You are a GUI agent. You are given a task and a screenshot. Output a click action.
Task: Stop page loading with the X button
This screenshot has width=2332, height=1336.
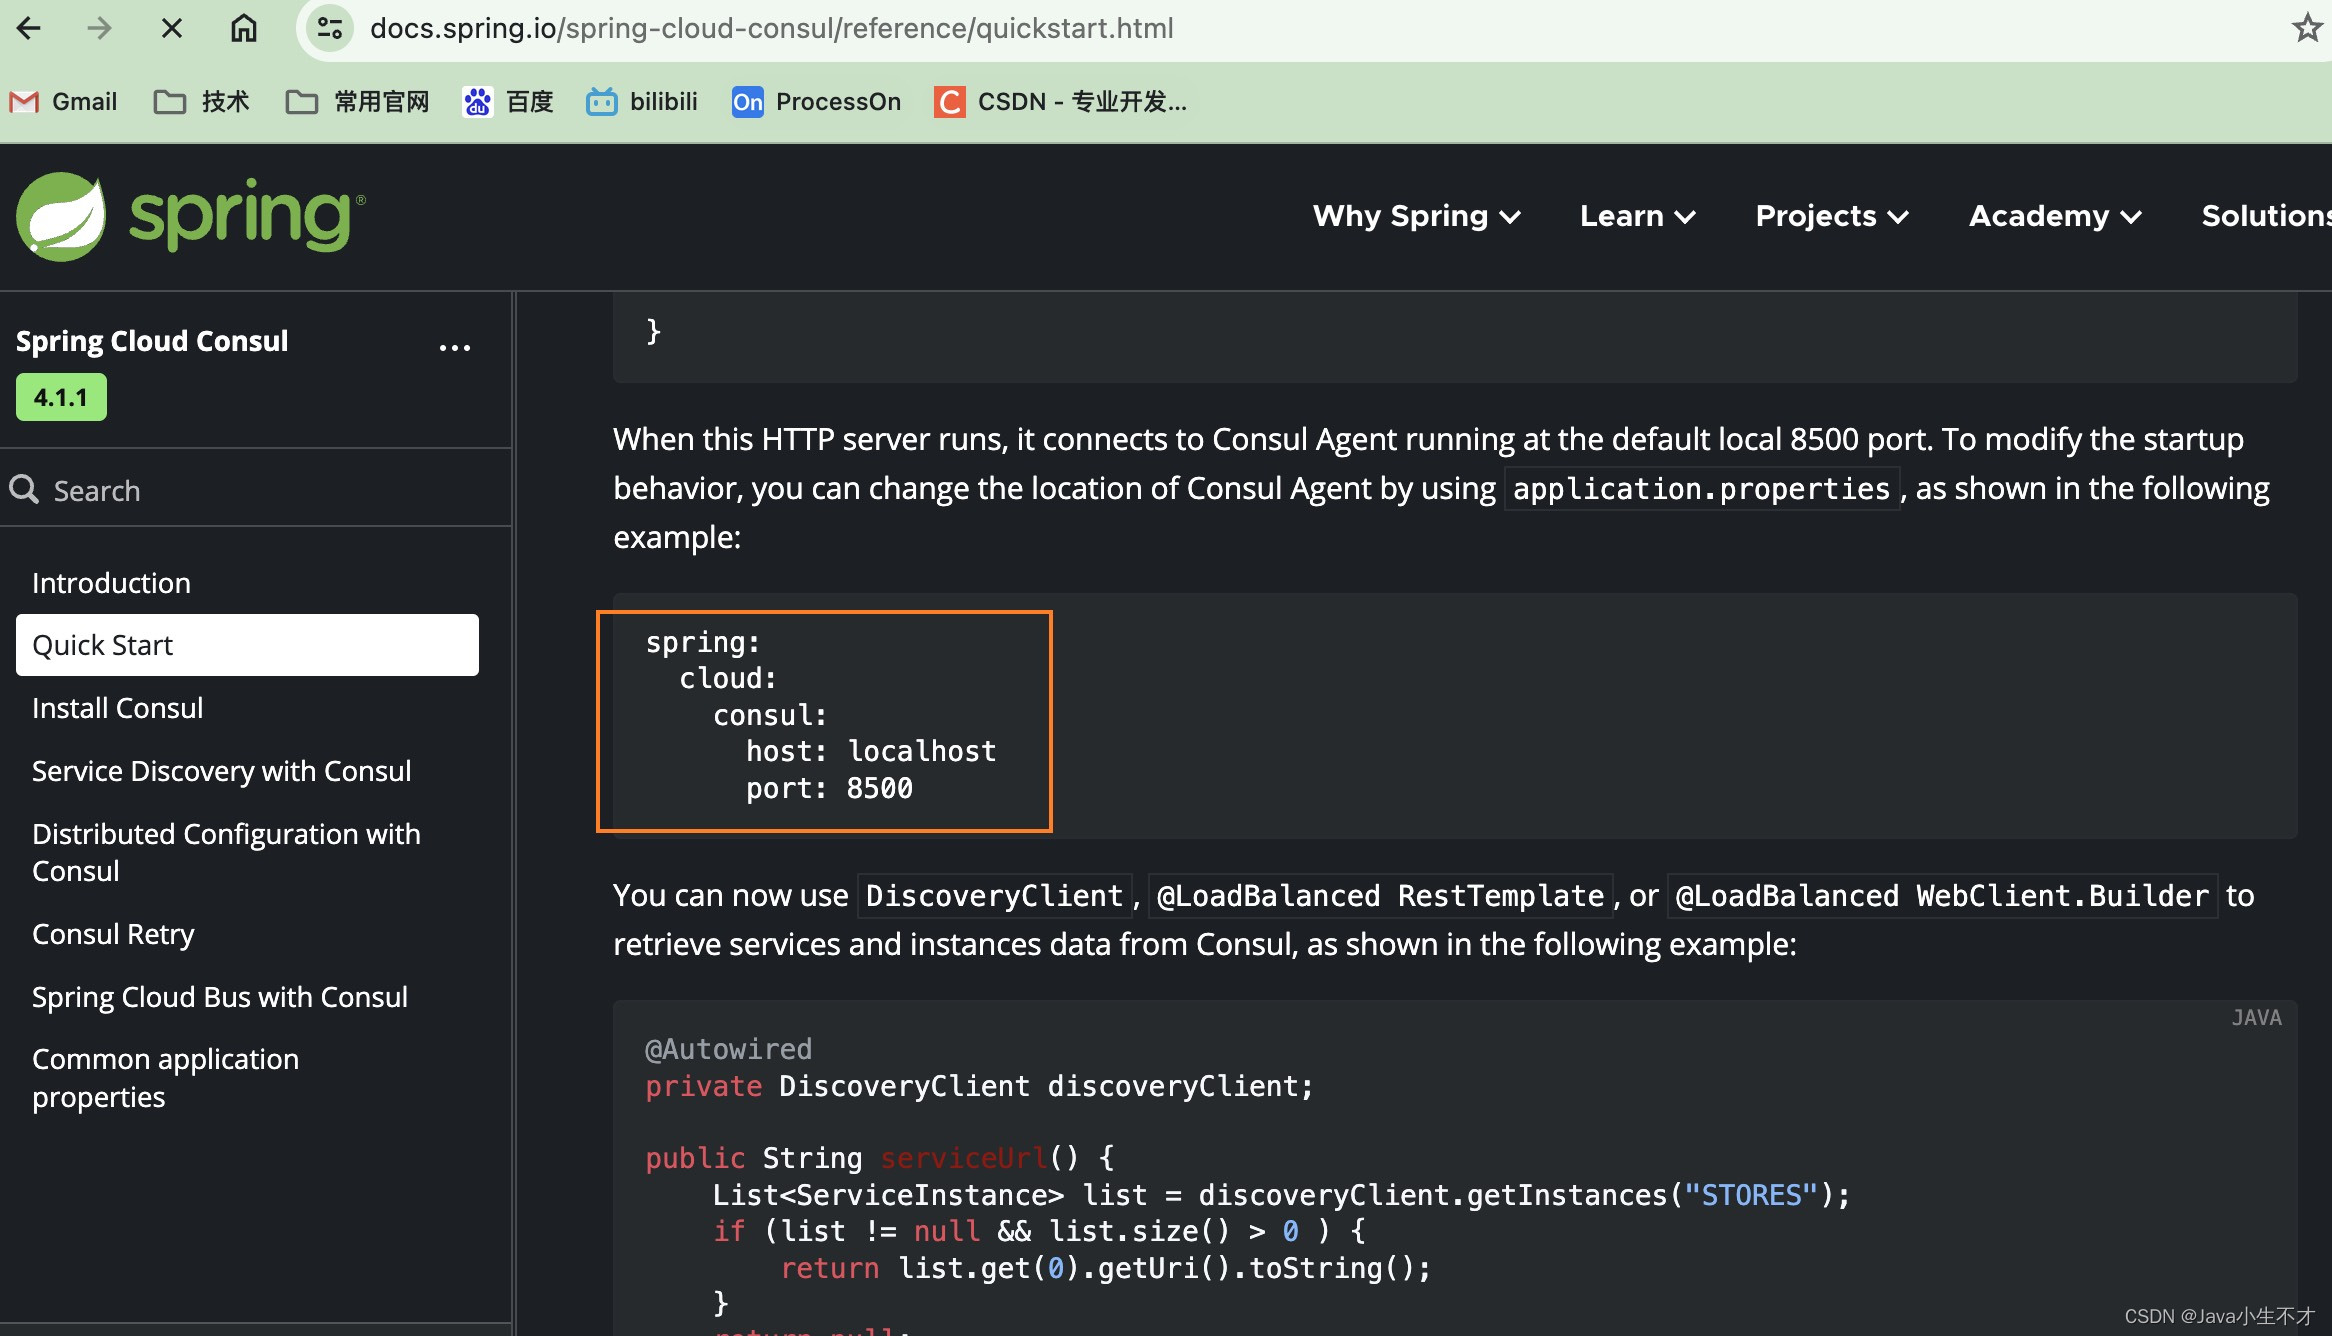(x=171, y=28)
